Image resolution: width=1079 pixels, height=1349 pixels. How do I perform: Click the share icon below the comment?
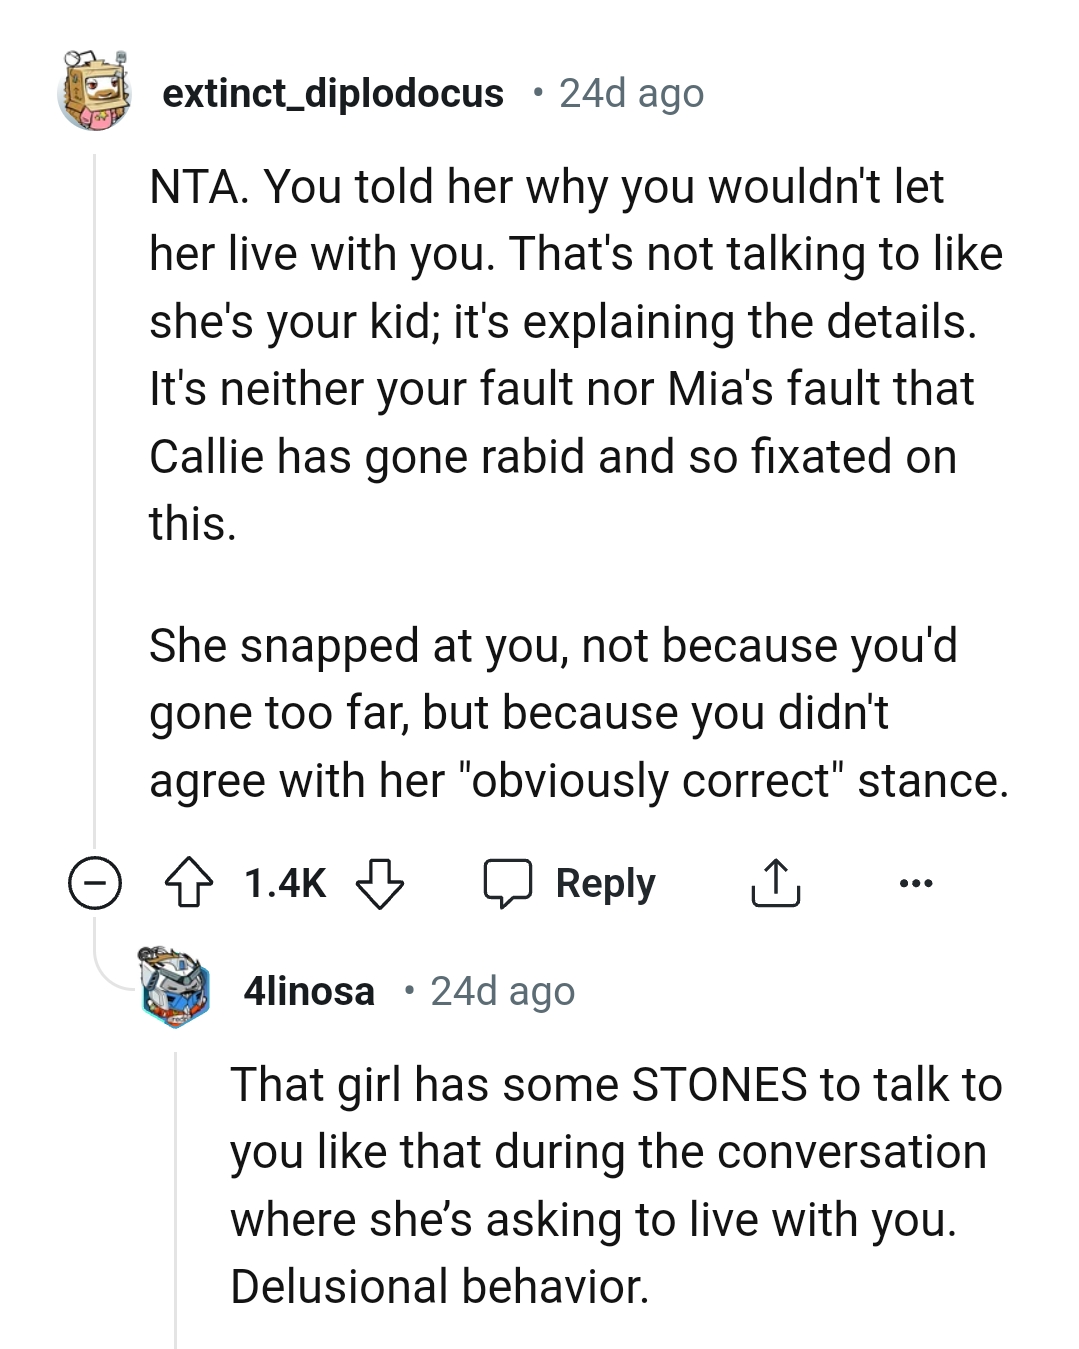tap(777, 883)
